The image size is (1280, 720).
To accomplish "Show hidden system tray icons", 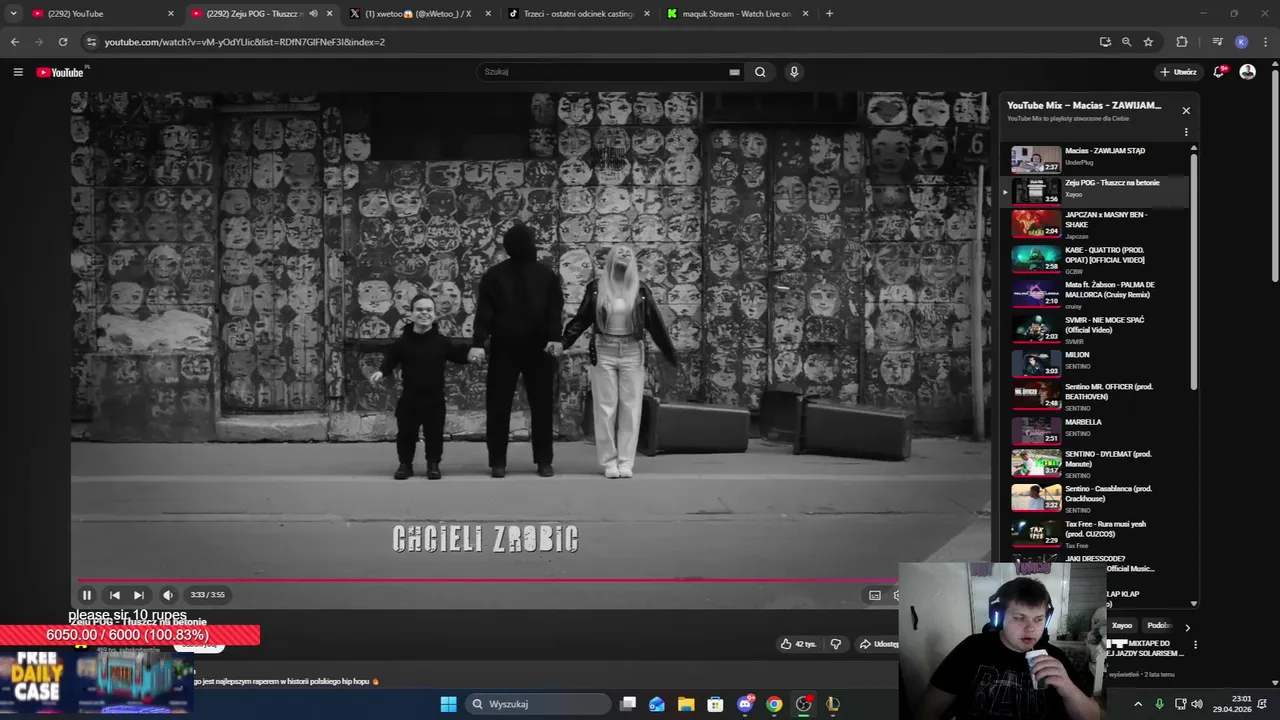I will tap(1138, 704).
